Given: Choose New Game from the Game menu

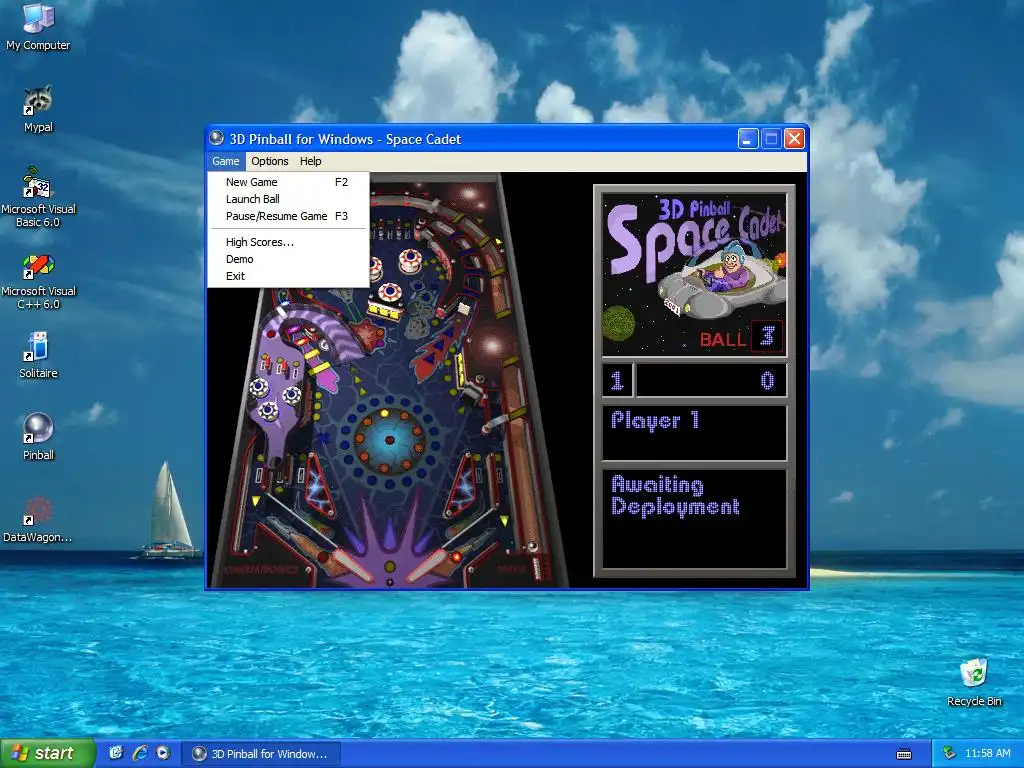Looking at the screenshot, I should pos(288,182).
